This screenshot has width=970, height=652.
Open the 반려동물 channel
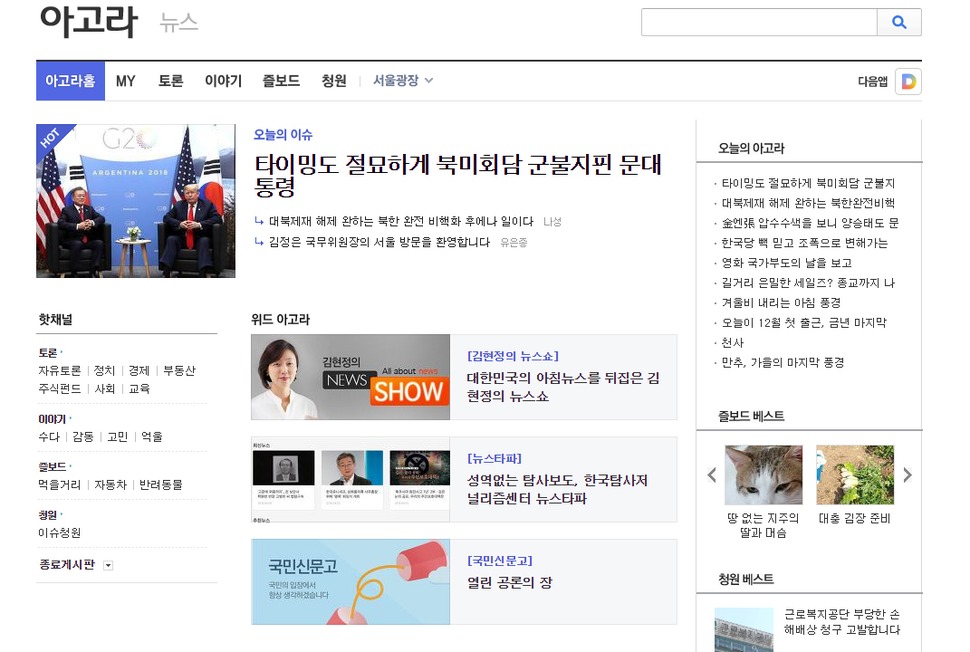[161, 485]
